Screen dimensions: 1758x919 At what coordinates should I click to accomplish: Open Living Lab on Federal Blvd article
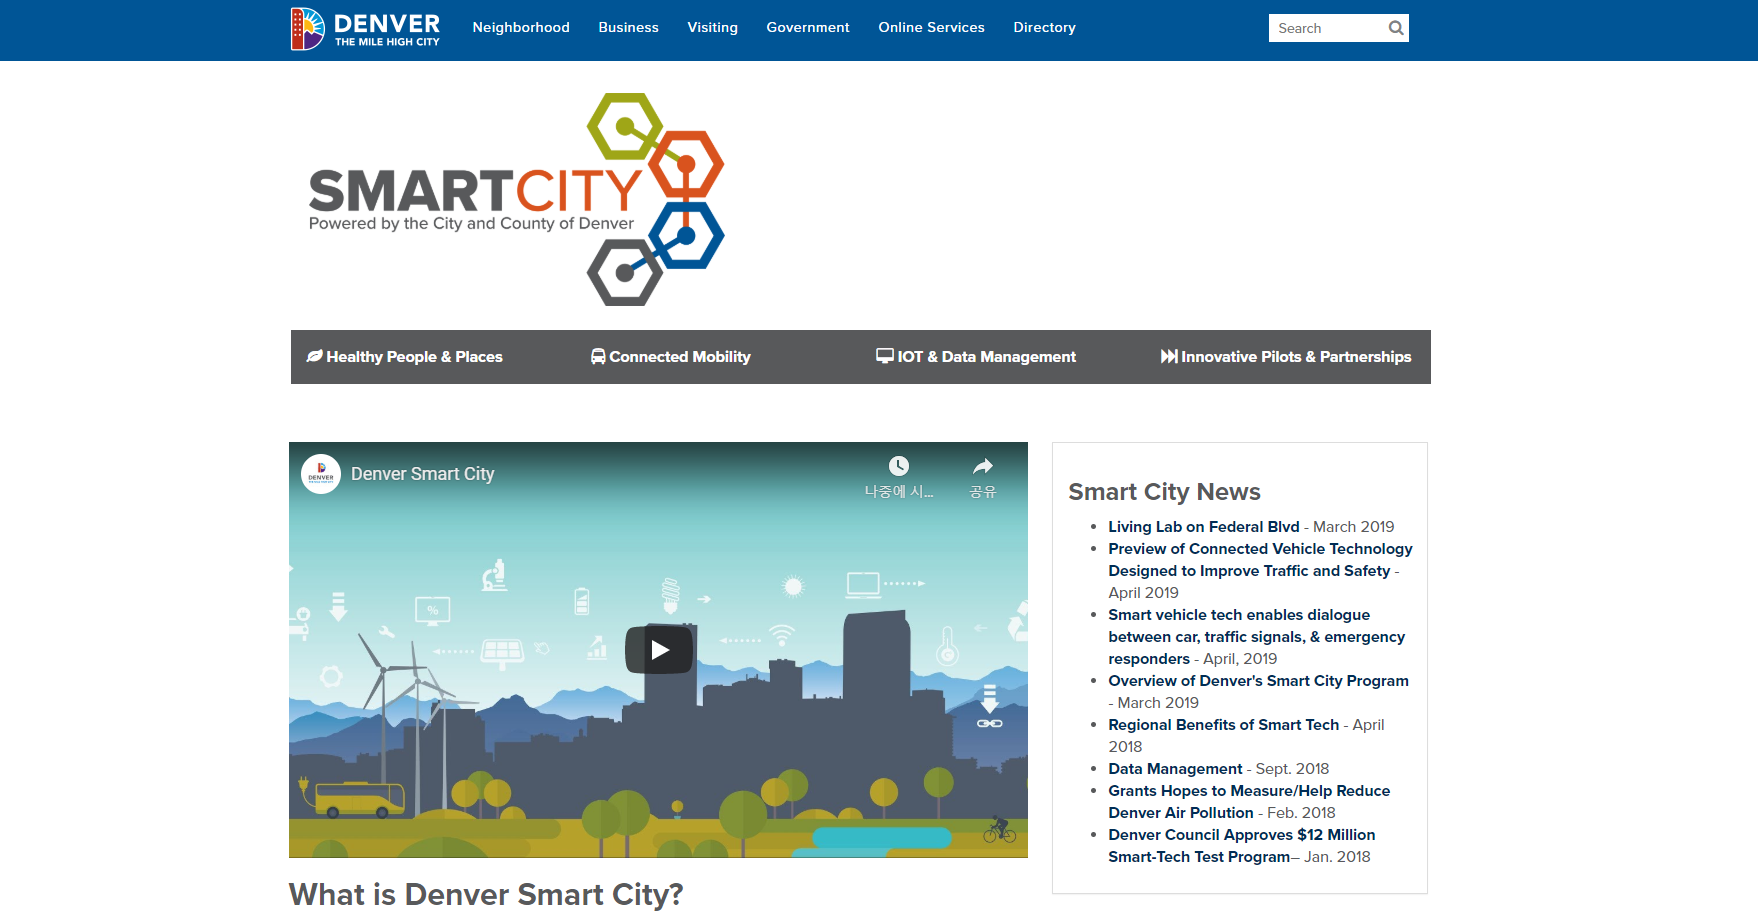pyautogui.click(x=1203, y=527)
